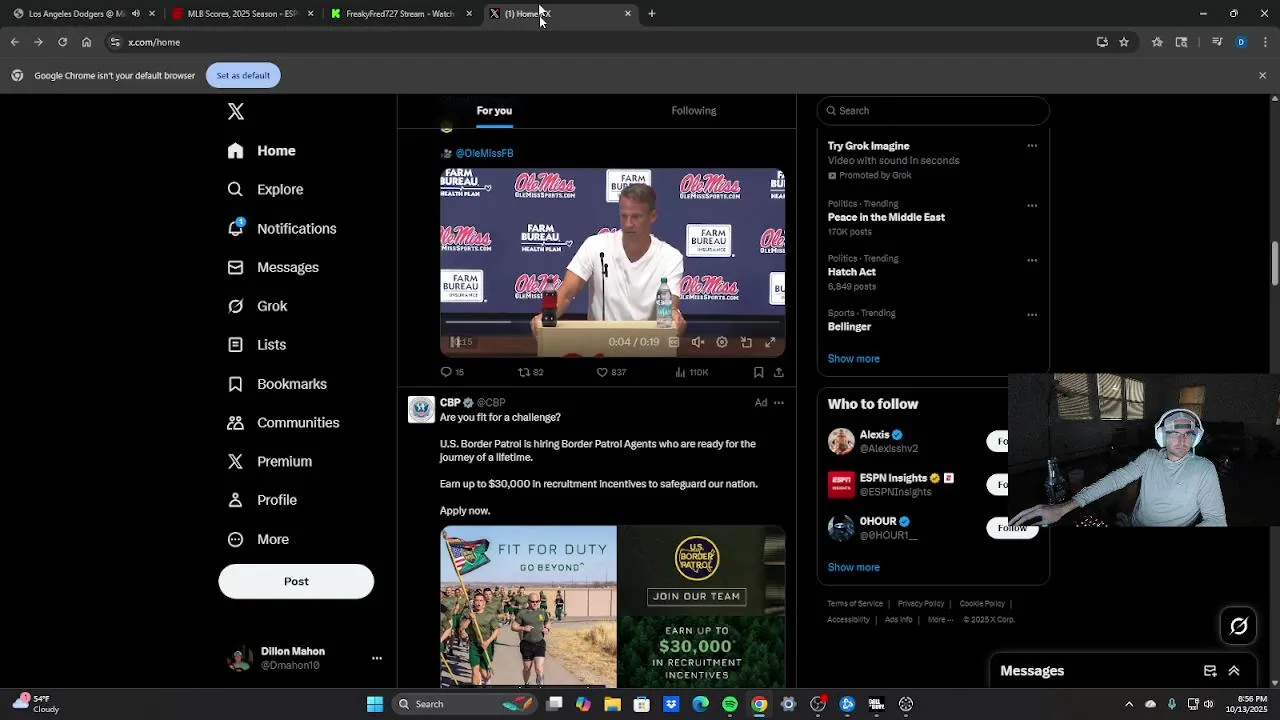Show more who-to-follow suggestions
This screenshot has height=720, width=1280.
853,567
